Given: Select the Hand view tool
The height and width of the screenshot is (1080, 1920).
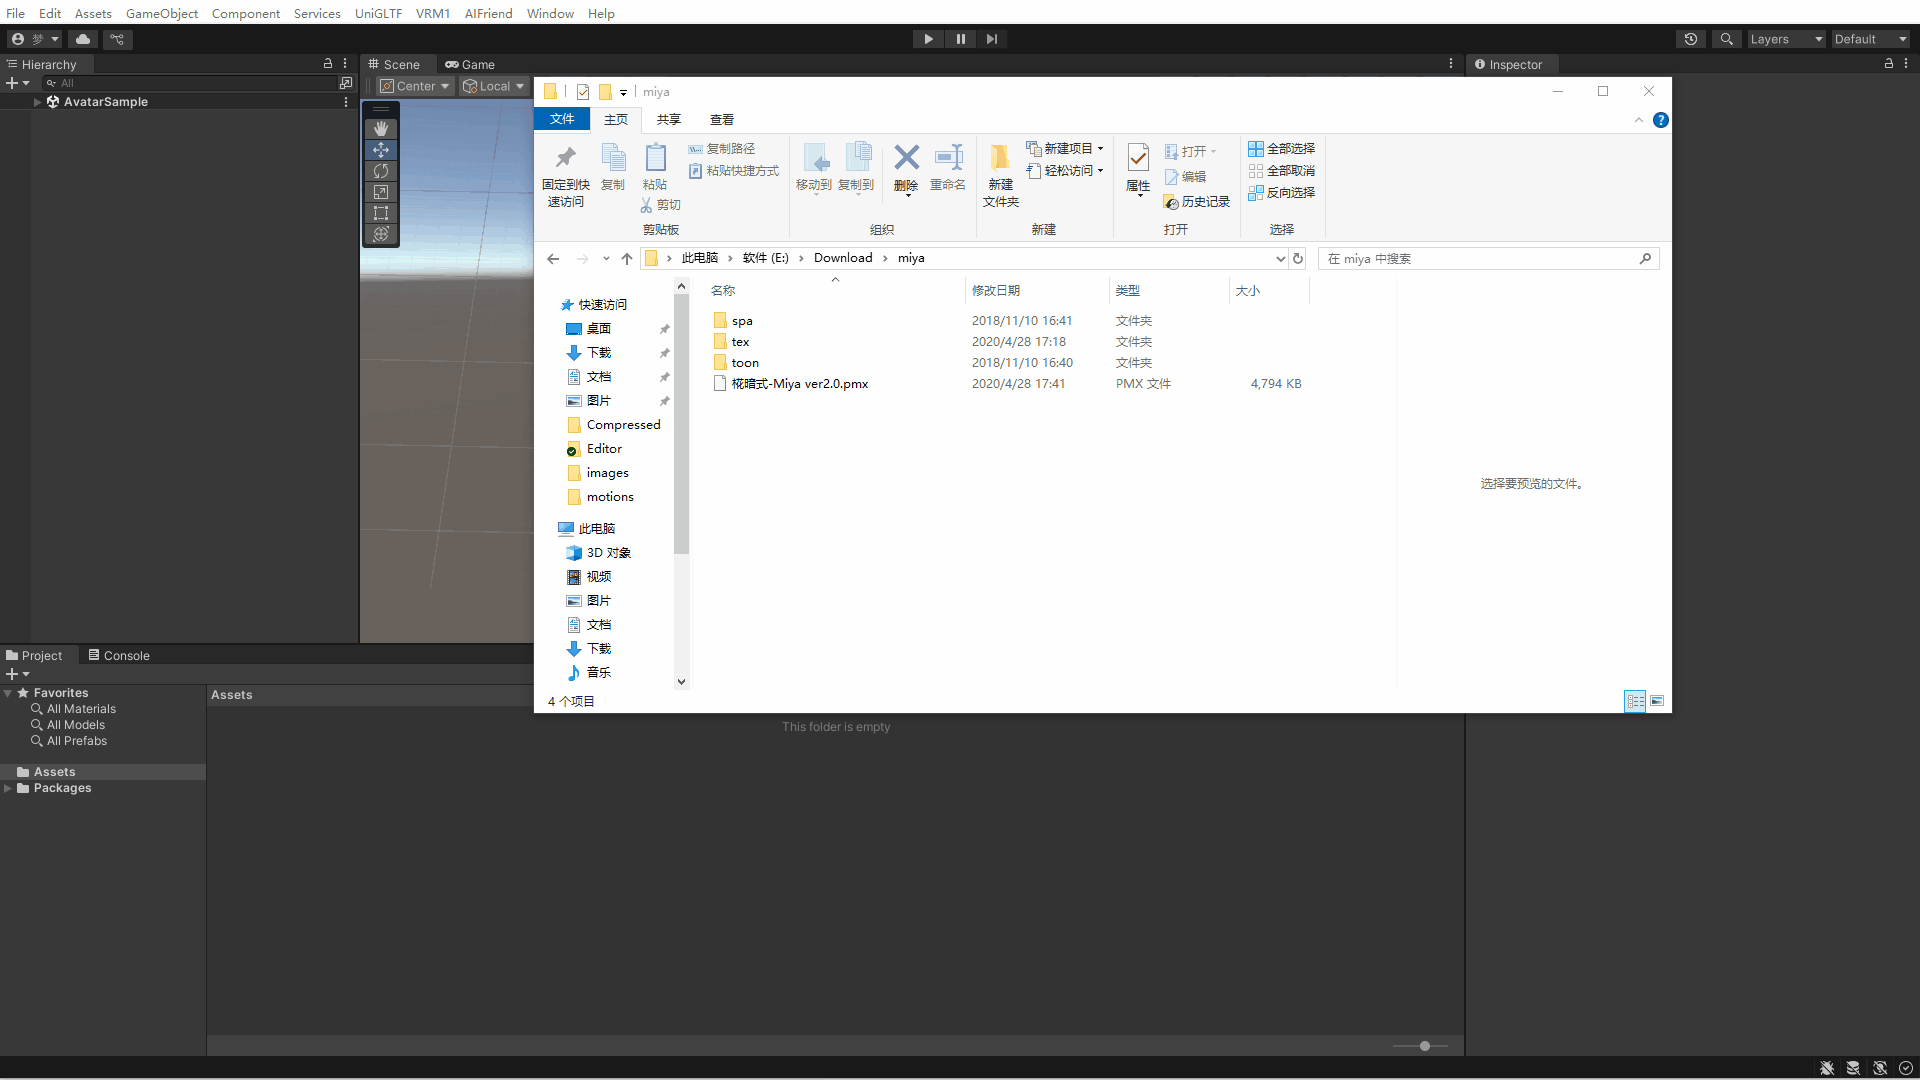Looking at the screenshot, I should (x=381, y=129).
